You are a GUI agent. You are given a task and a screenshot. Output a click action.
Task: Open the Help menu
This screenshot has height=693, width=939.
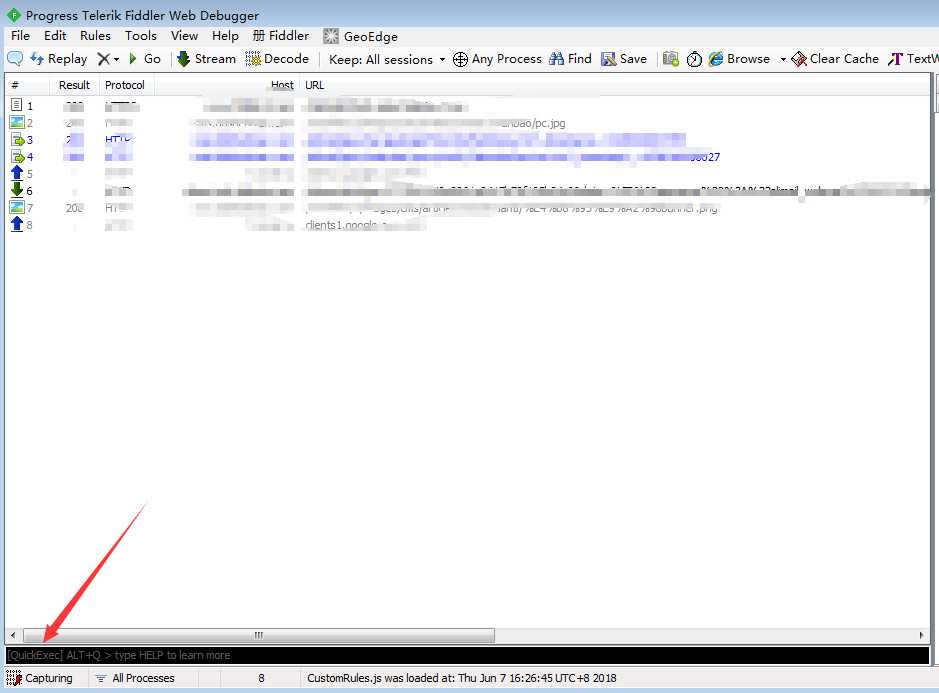[225, 36]
